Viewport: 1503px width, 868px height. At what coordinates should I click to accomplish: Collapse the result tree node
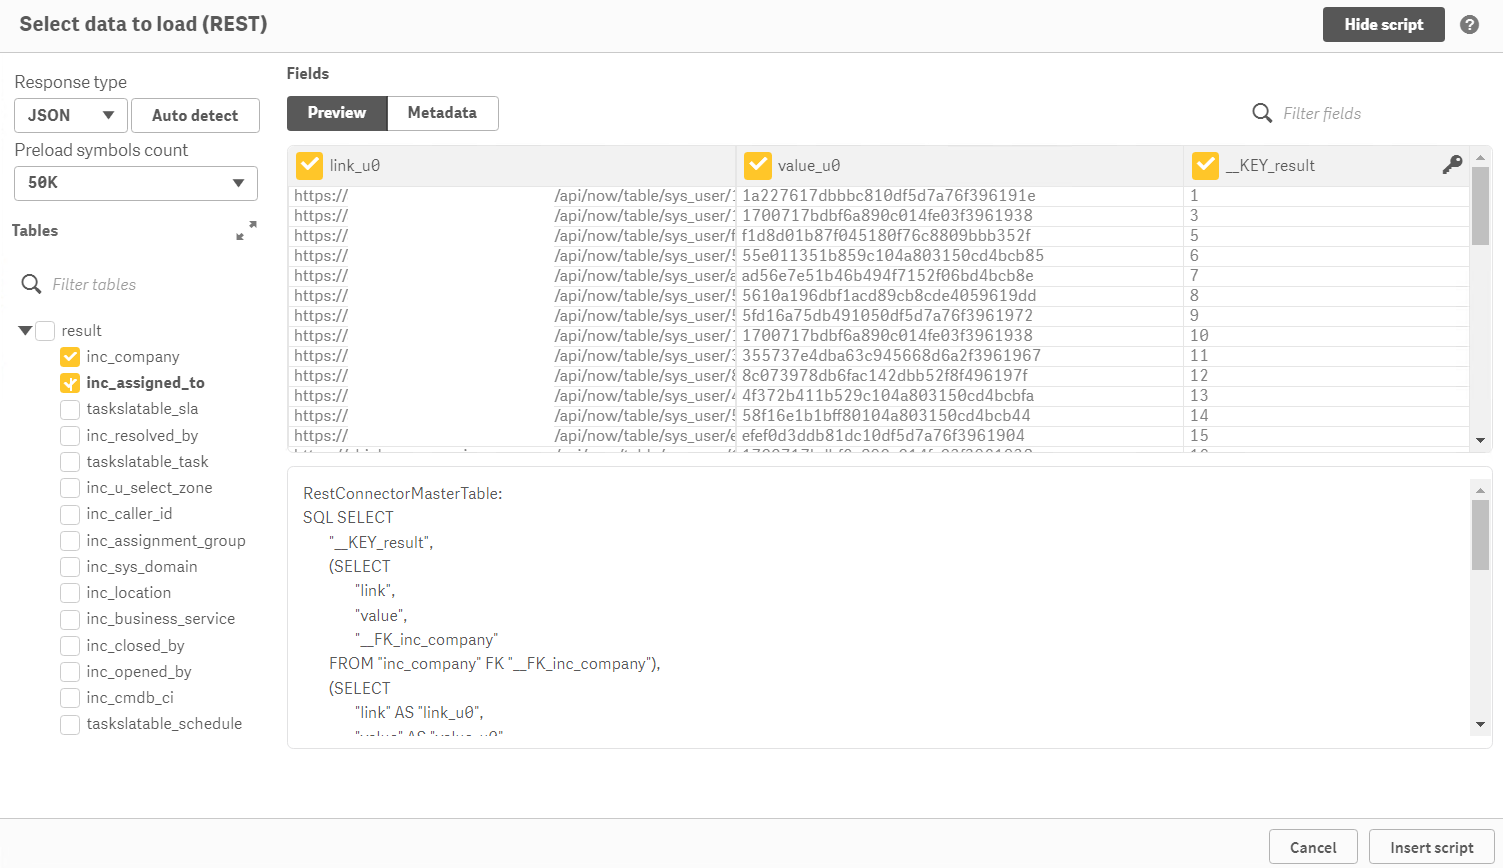coord(25,331)
